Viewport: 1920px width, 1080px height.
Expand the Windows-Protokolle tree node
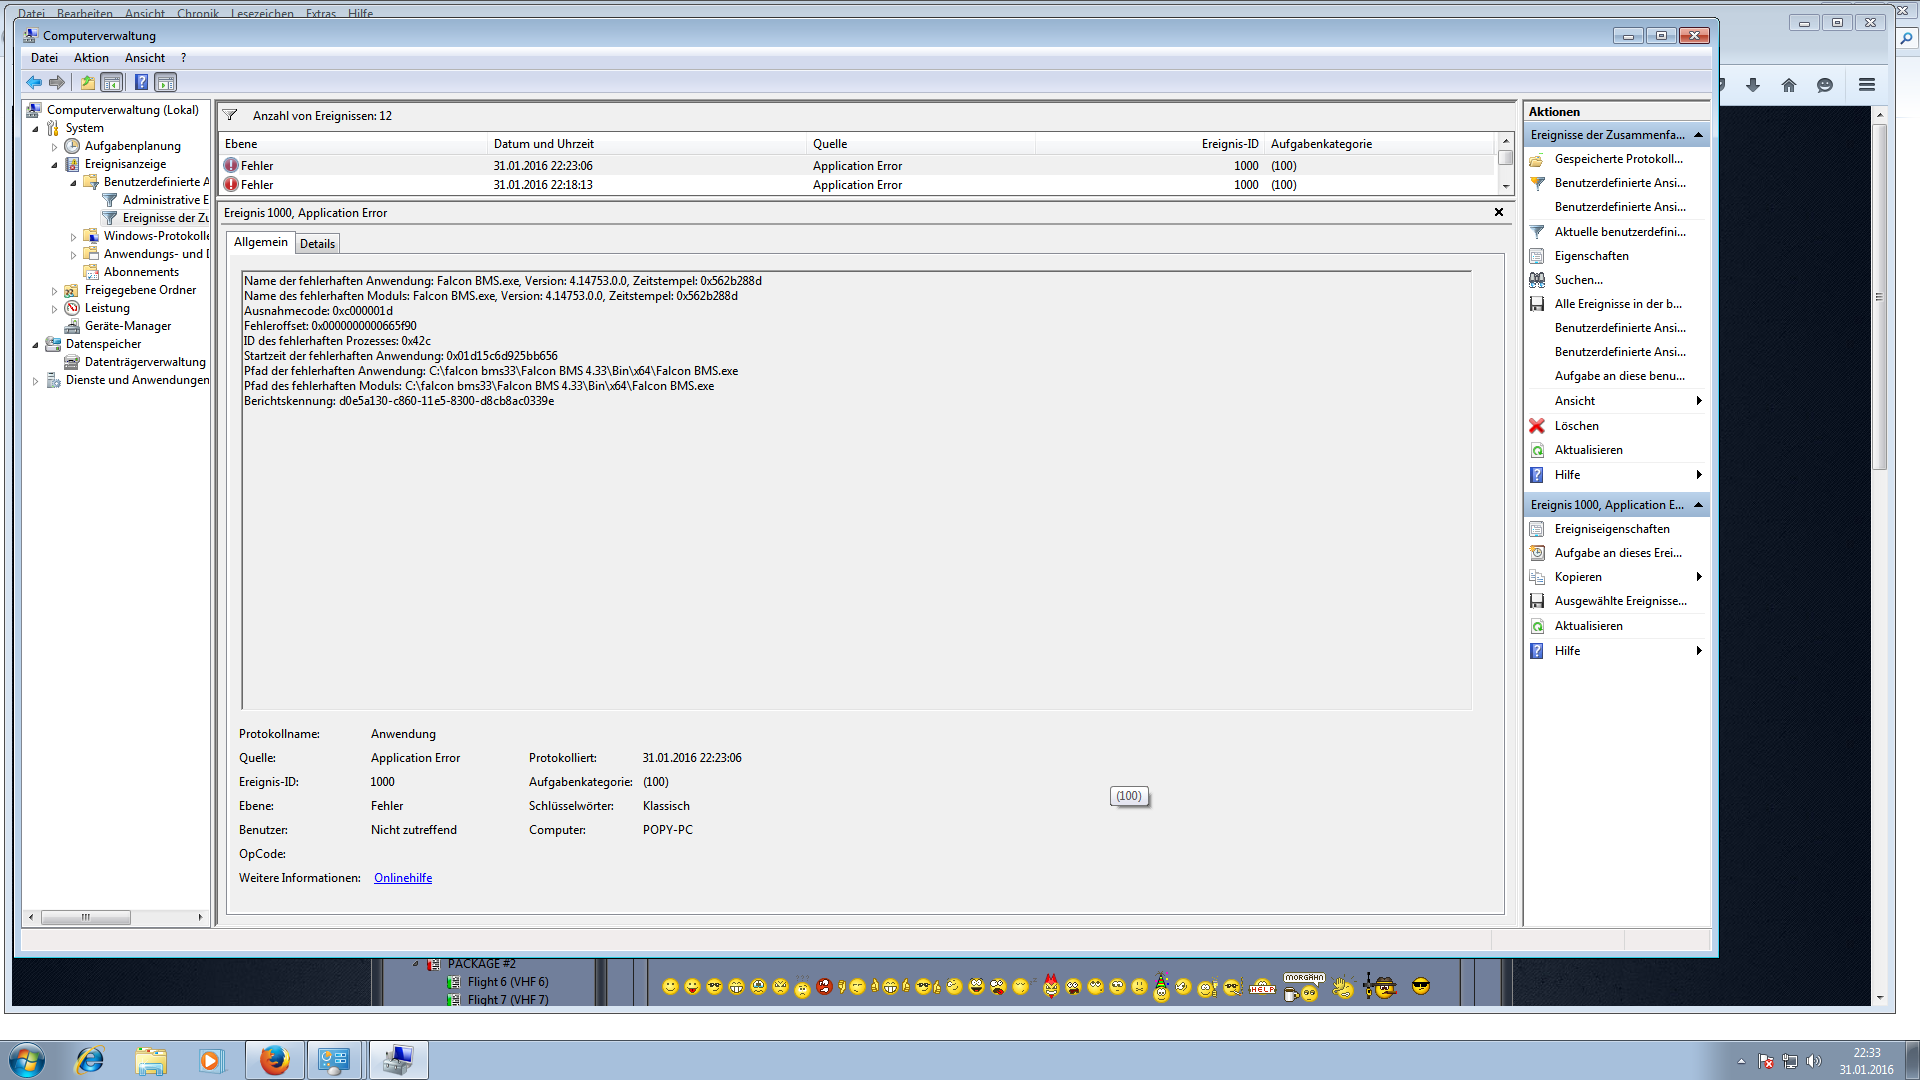tap(74, 237)
